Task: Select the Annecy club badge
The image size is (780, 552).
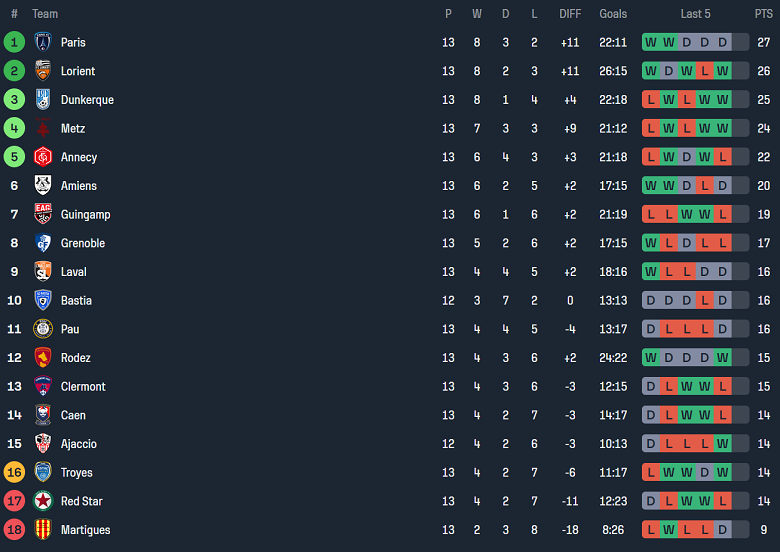Action: 43,157
